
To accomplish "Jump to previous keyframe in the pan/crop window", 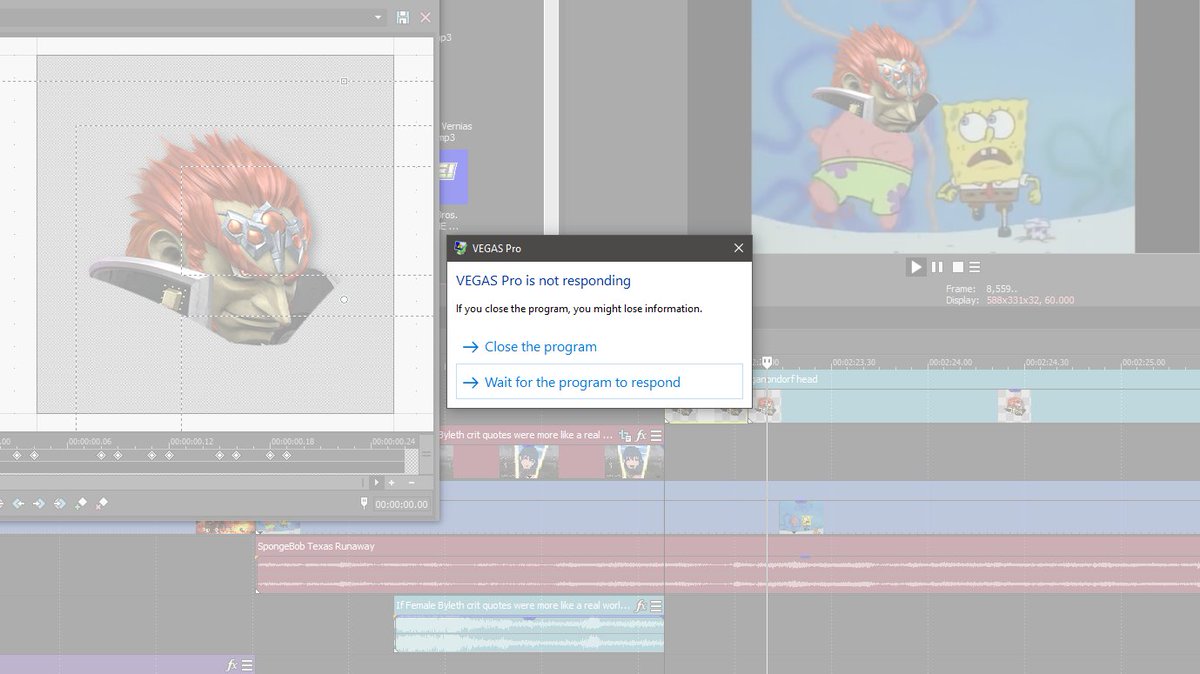I will pos(18,504).
